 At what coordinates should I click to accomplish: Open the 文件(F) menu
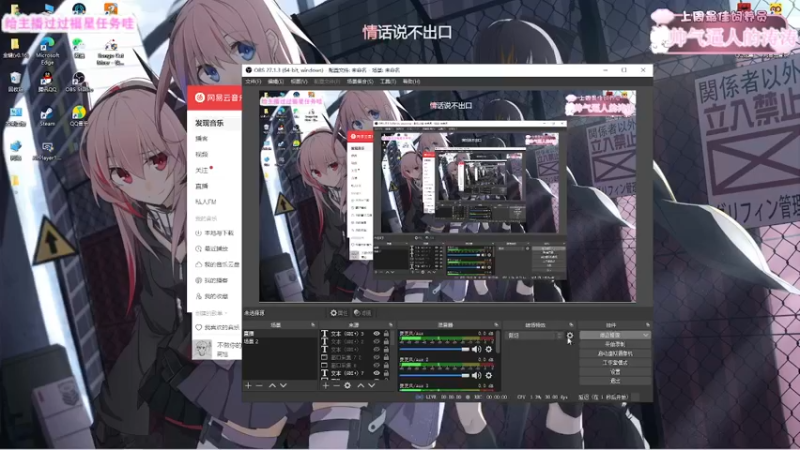(x=253, y=82)
